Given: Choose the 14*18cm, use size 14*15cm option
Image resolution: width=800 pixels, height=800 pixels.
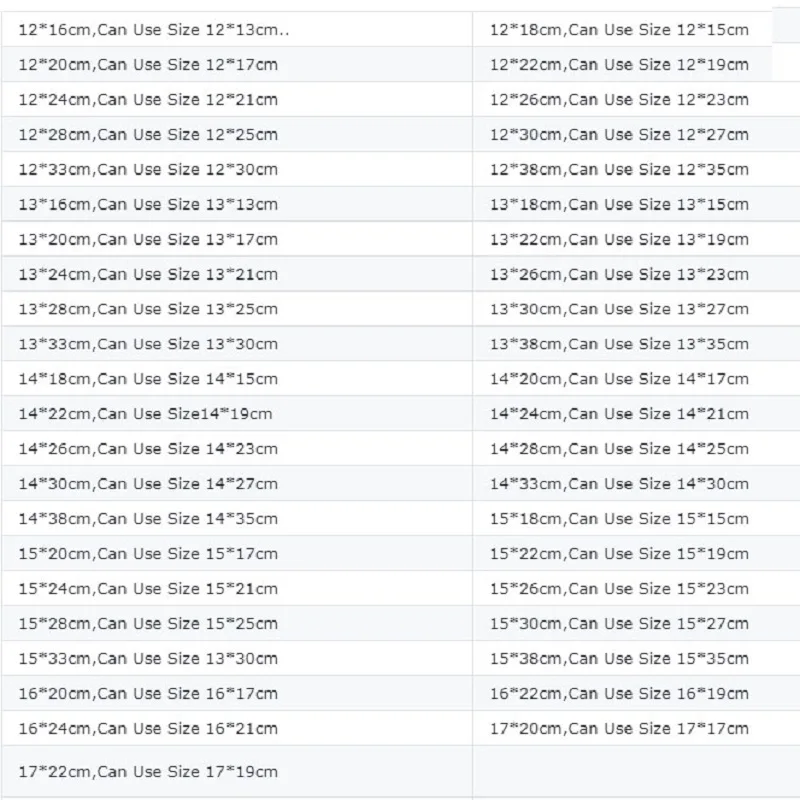Looking at the screenshot, I should 148,379.
